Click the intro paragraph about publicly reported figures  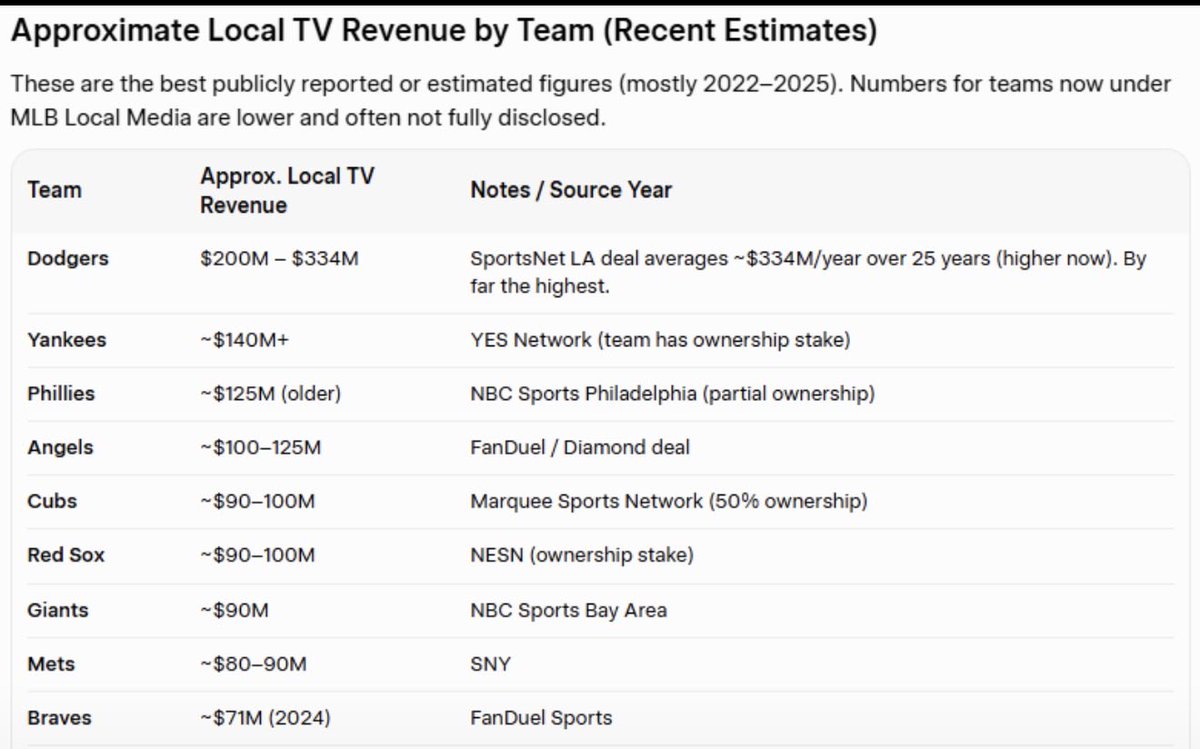pyautogui.click(x=590, y=101)
